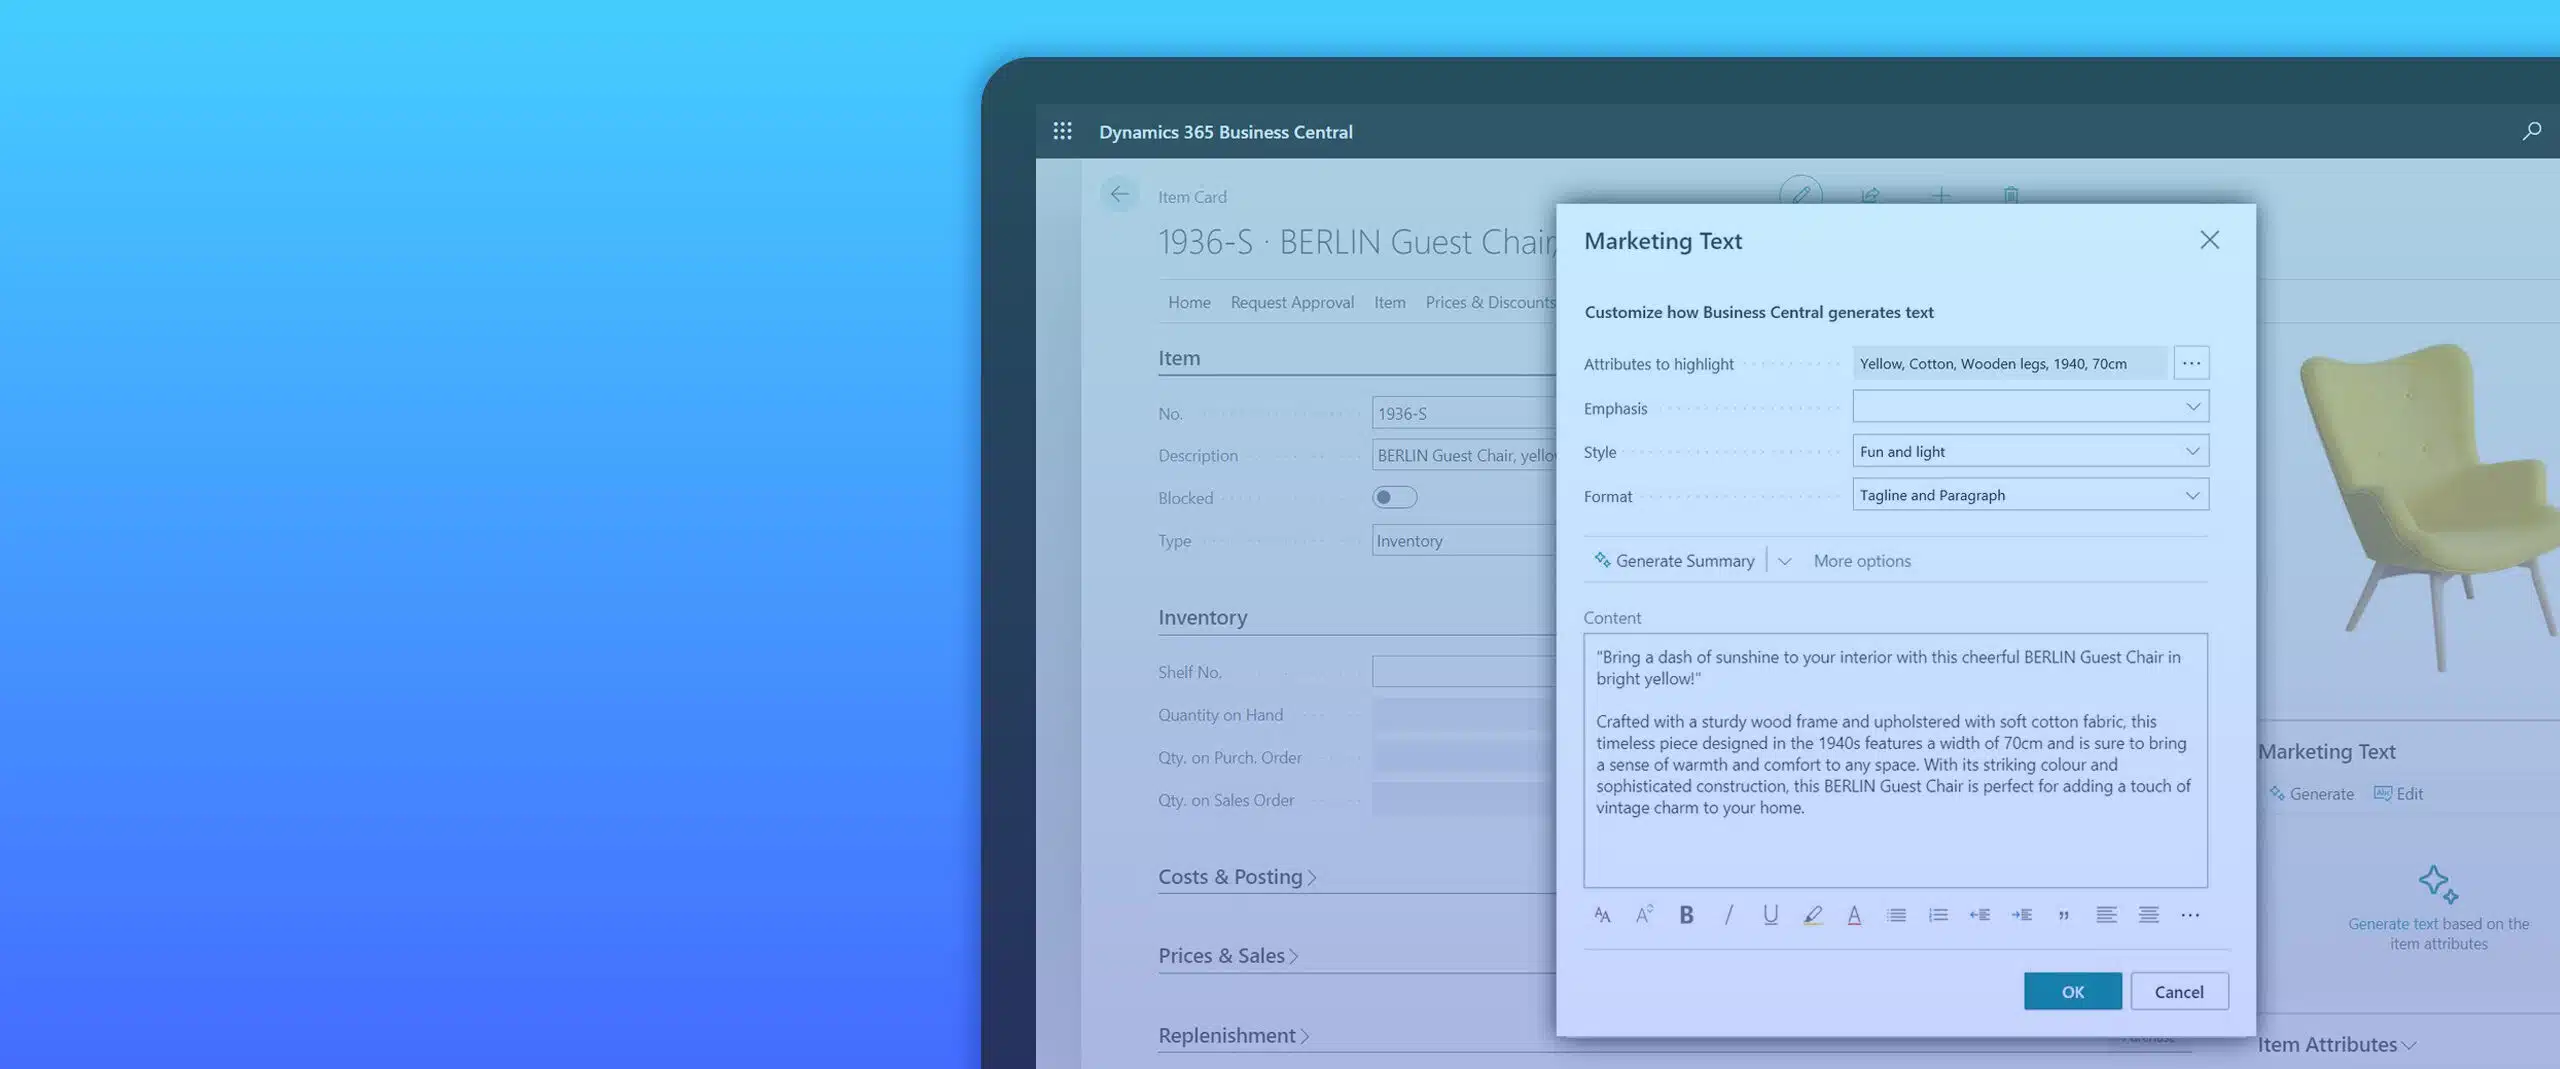Click the search magnifier icon

pyautogui.click(x=2530, y=131)
